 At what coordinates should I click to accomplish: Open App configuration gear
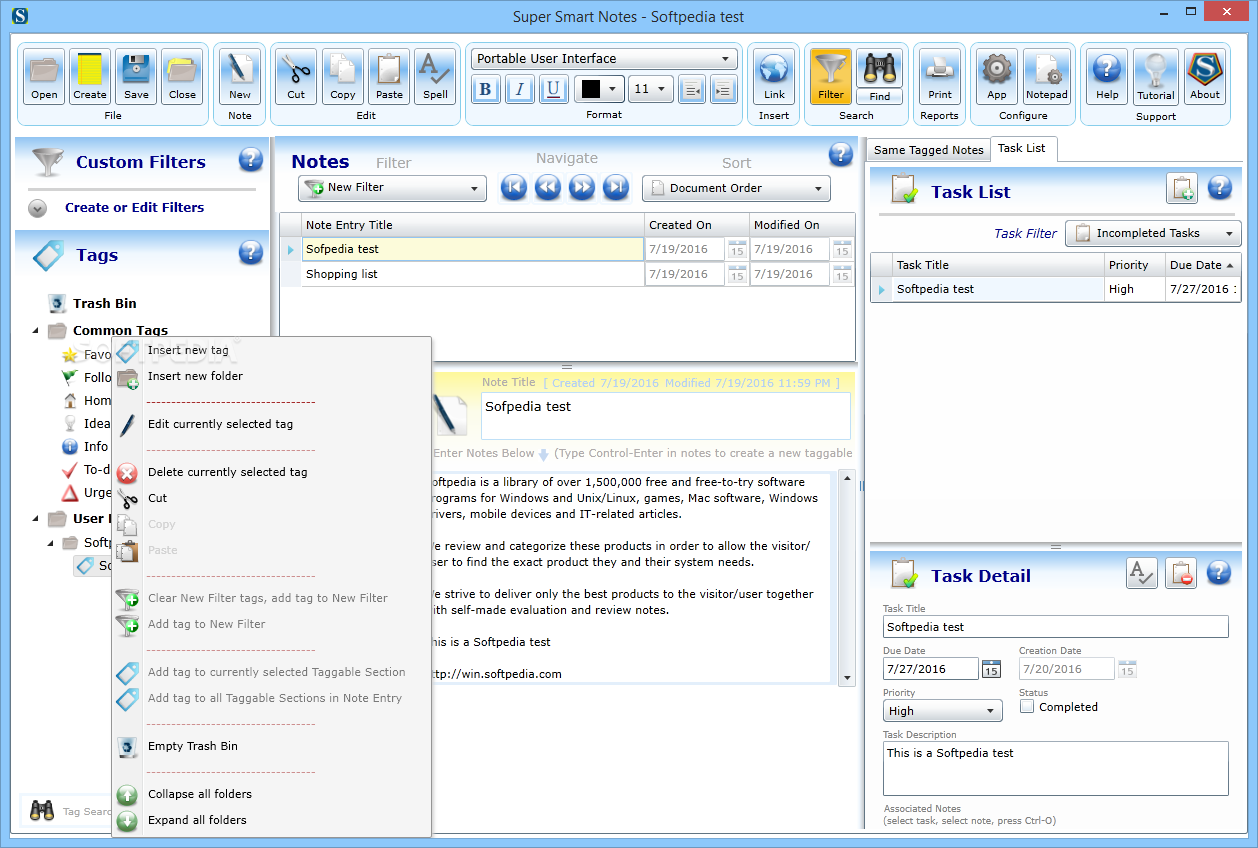[x=997, y=76]
